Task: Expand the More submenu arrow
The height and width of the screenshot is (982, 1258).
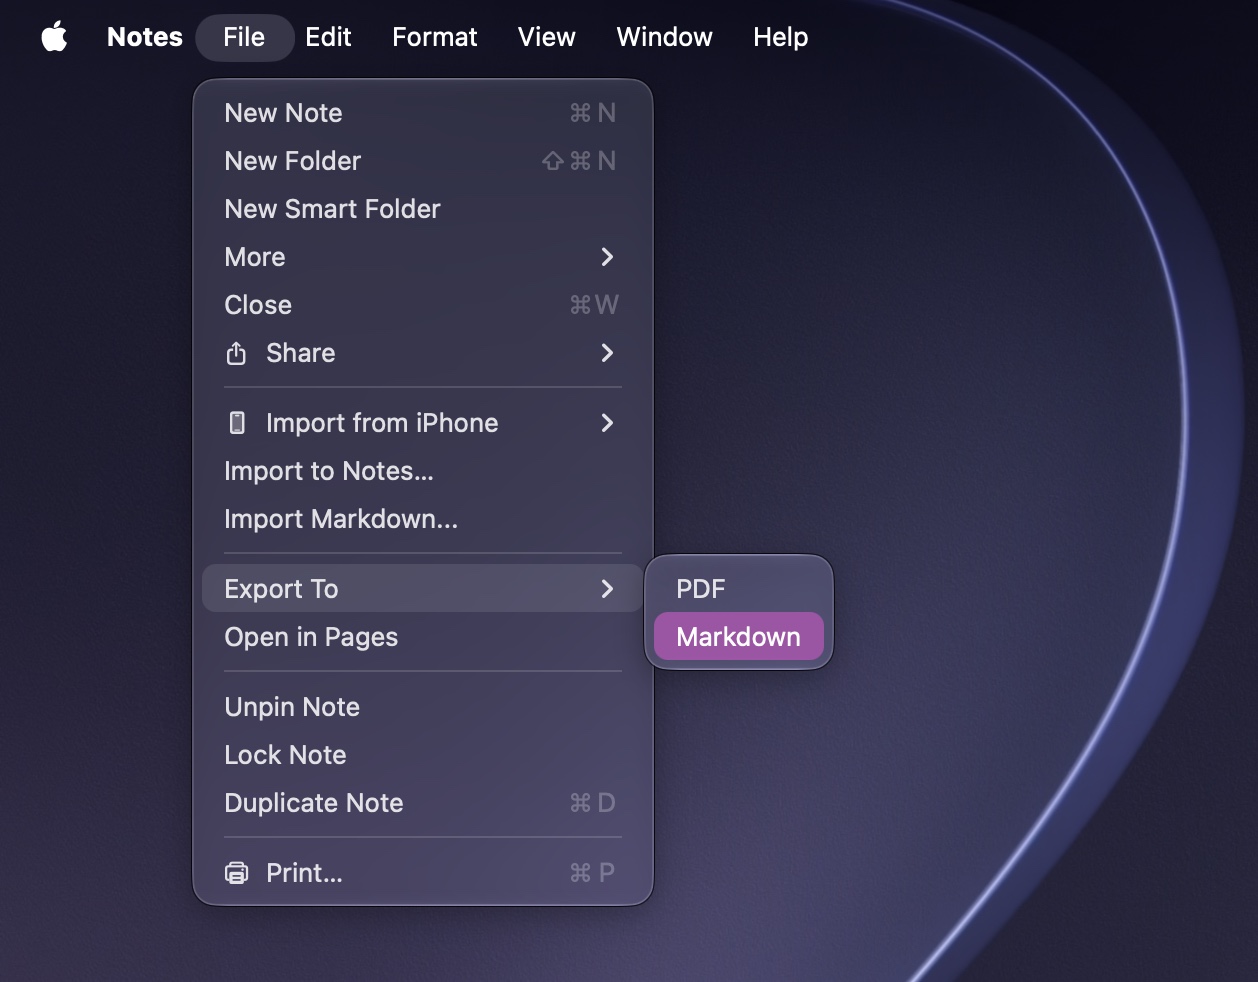Action: pos(607,257)
